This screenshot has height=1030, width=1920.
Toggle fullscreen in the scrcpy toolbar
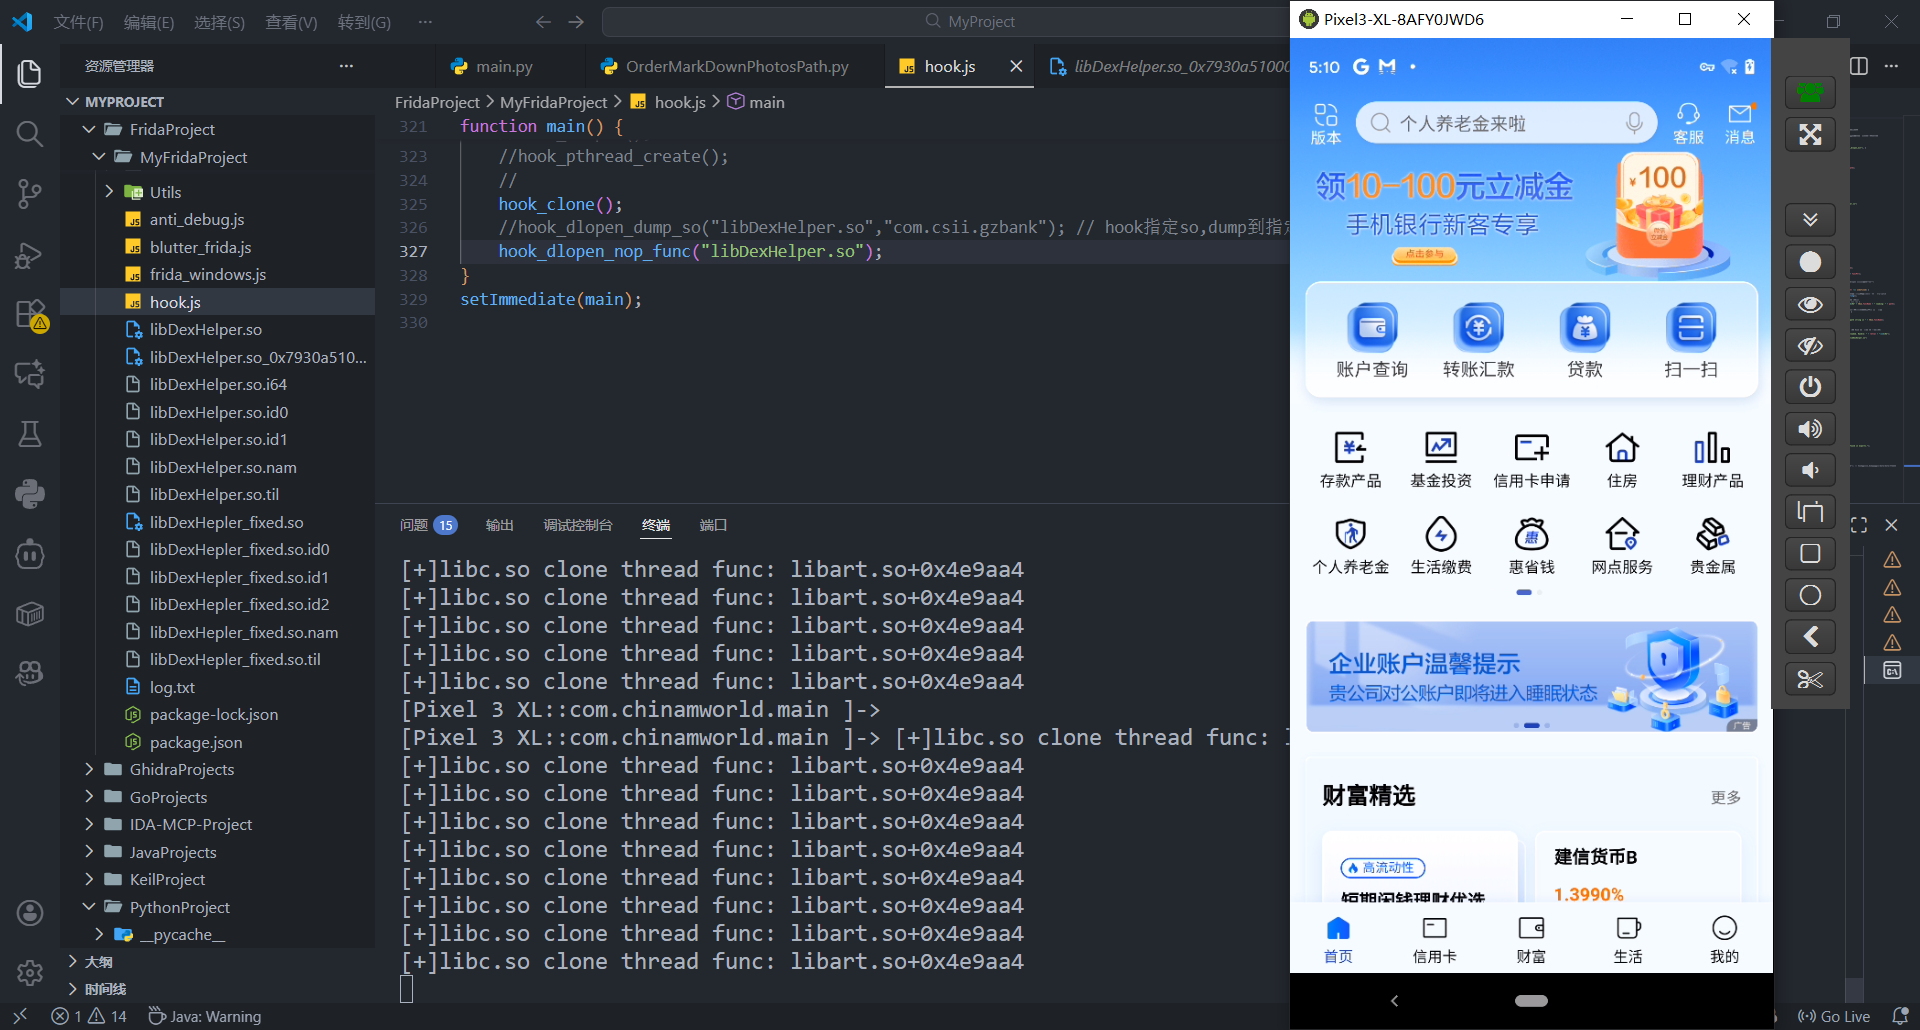(1810, 134)
